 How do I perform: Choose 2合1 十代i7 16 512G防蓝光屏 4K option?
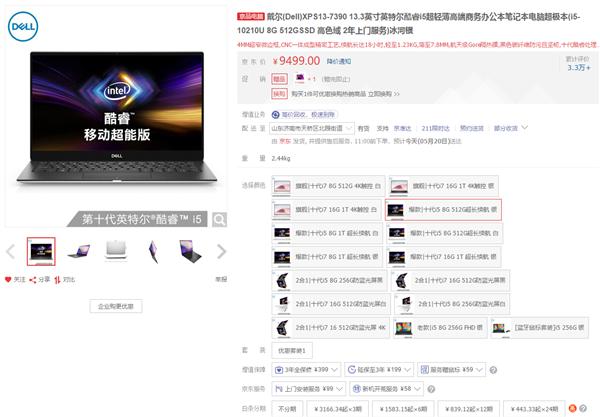pyautogui.click(x=331, y=328)
